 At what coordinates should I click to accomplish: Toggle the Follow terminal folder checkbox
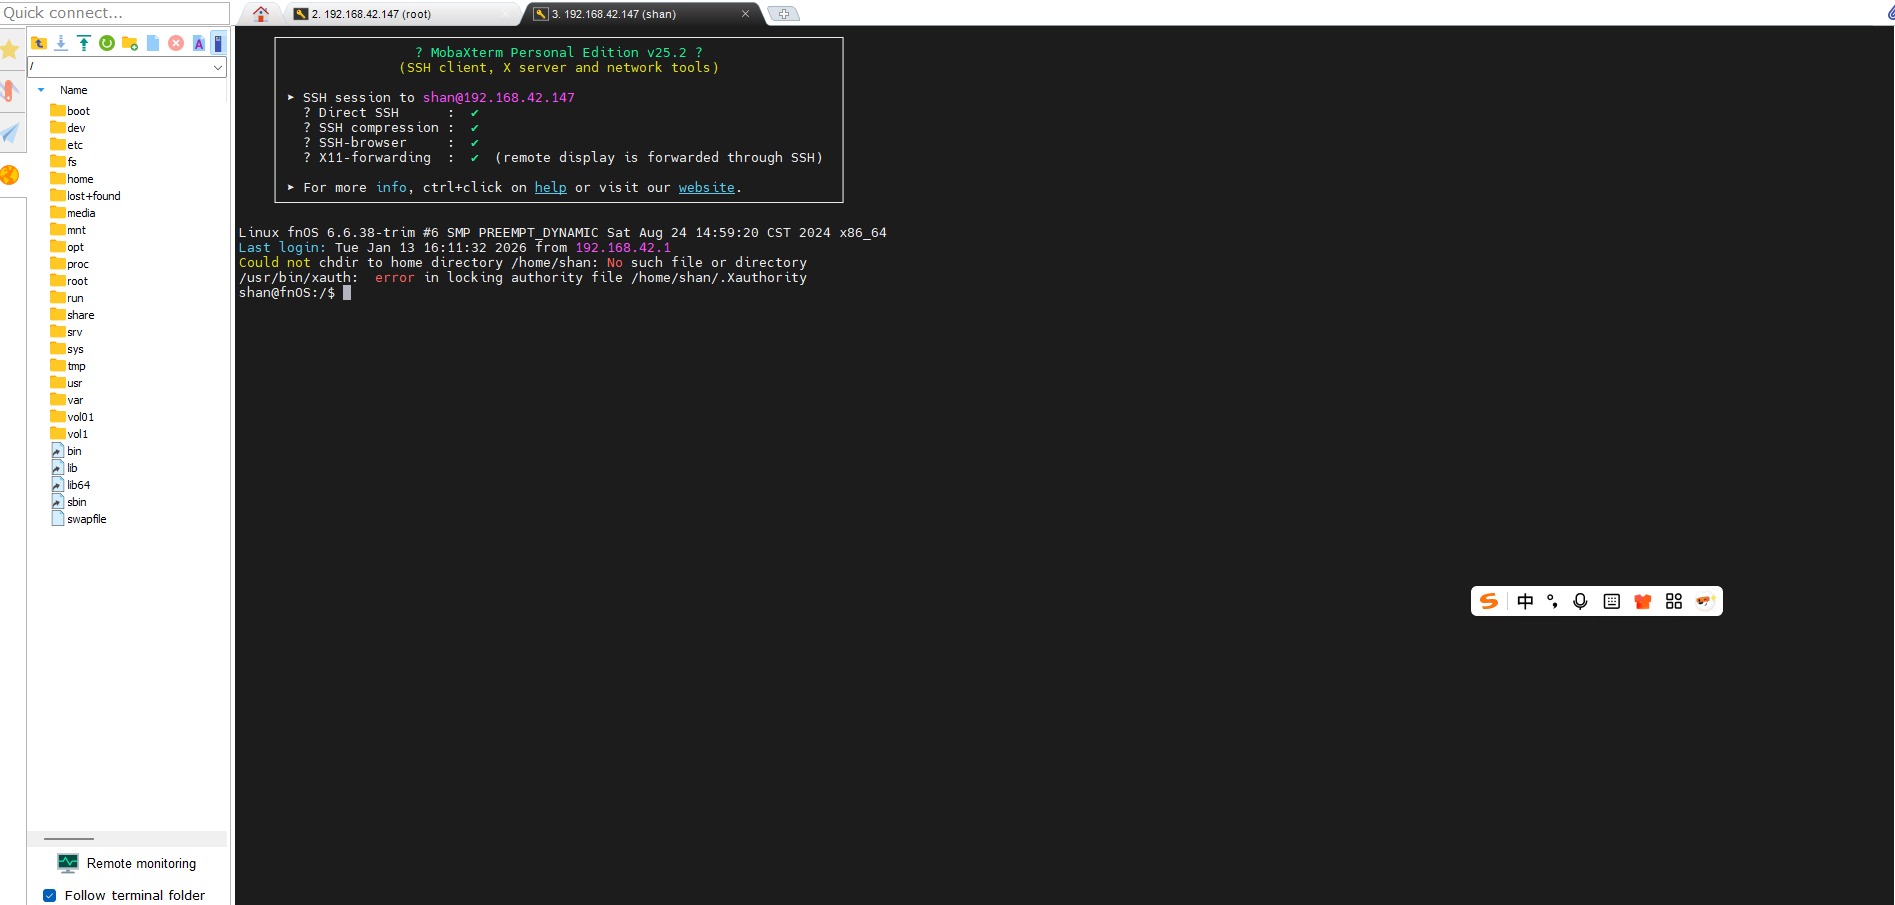click(x=49, y=895)
